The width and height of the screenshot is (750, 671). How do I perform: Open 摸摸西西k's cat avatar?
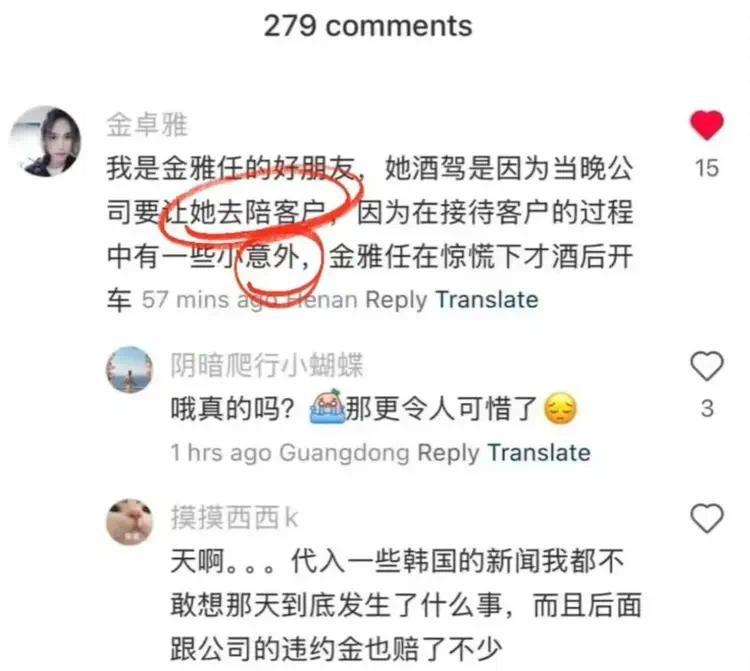(129, 522)
